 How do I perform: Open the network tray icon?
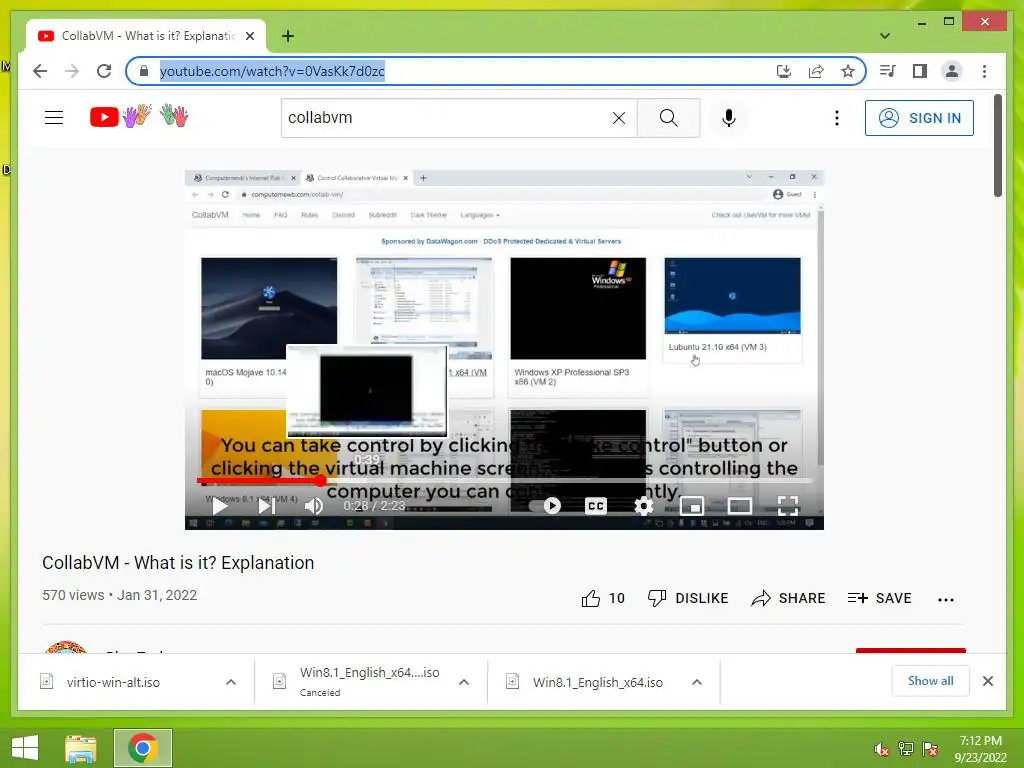[x=906, y=749]
